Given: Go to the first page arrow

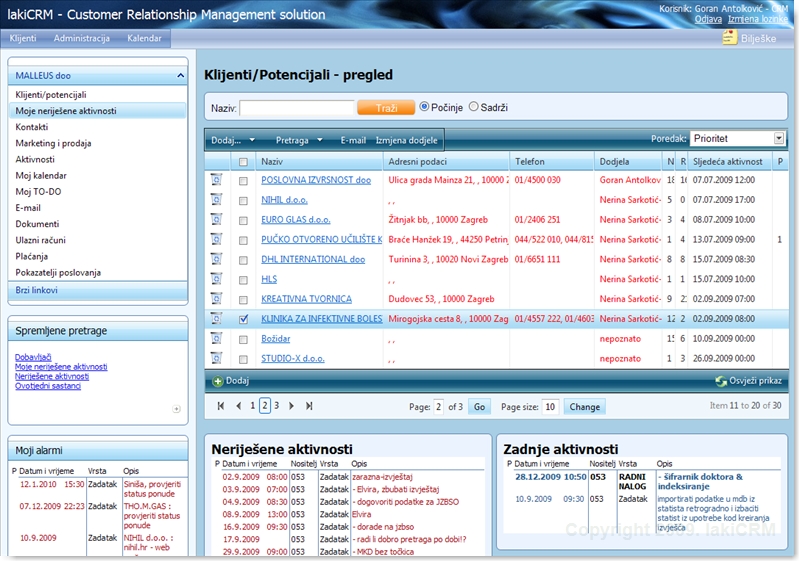Looking at the screenshot, I should [221, 406].
